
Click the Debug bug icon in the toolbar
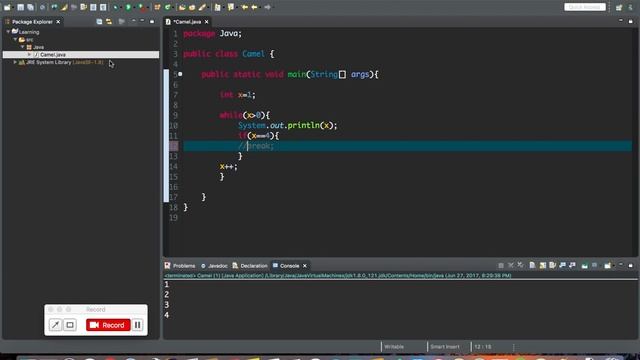pyautogui.click(x=116, y=7)
